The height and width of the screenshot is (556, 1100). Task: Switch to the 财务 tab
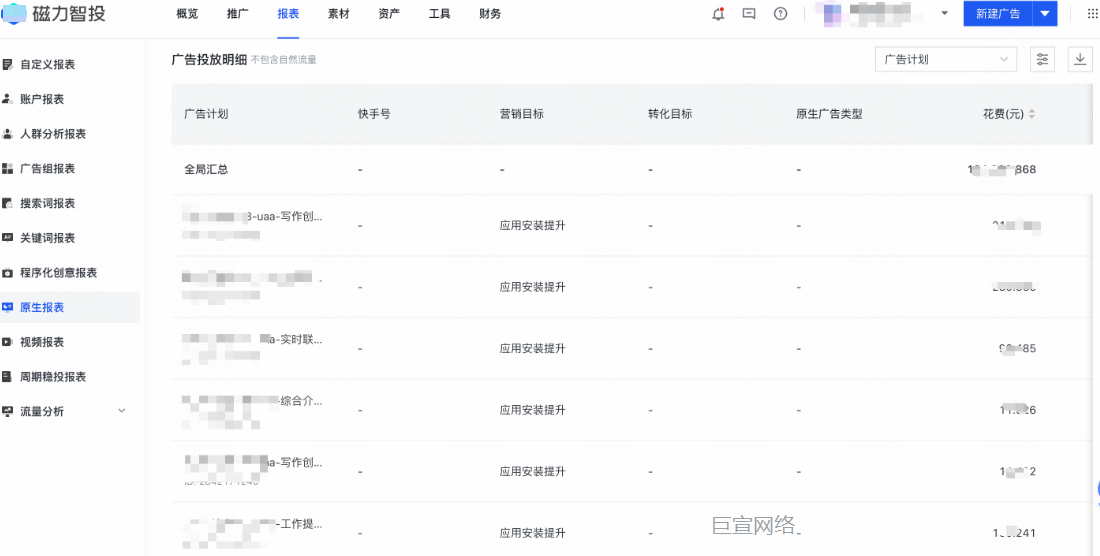490,14
